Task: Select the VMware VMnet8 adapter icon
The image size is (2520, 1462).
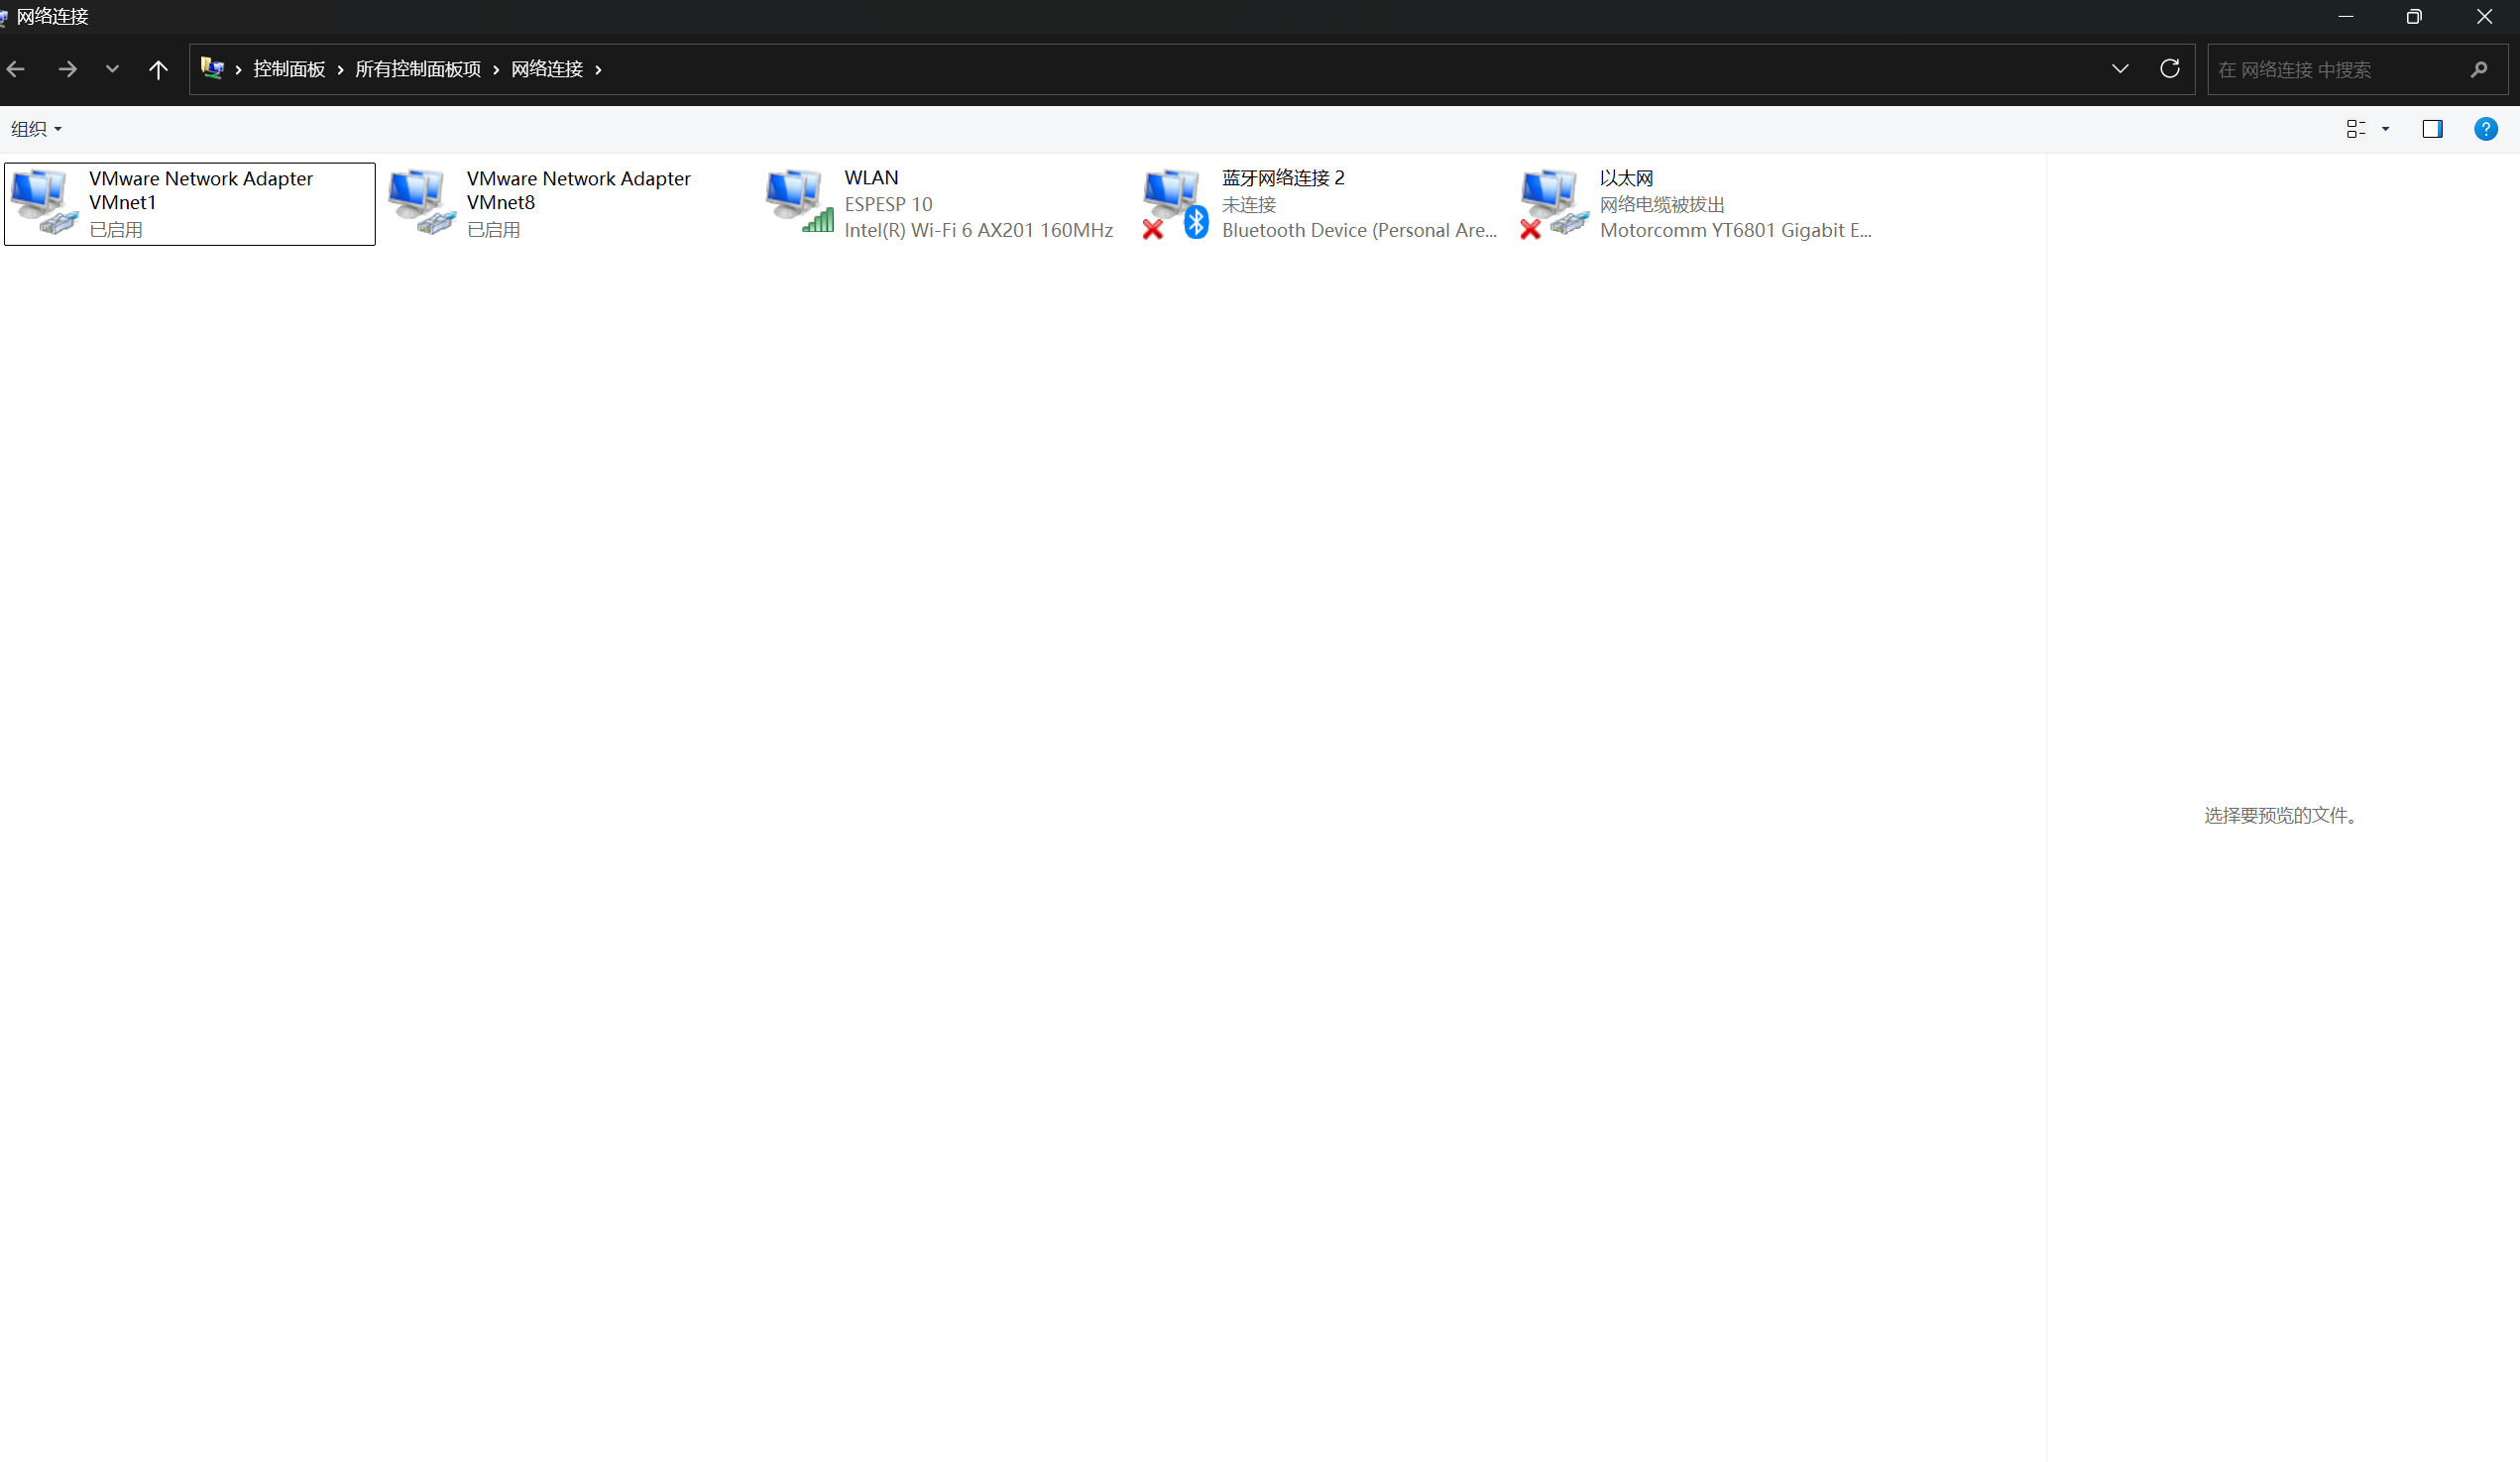Action: point(422,202)
